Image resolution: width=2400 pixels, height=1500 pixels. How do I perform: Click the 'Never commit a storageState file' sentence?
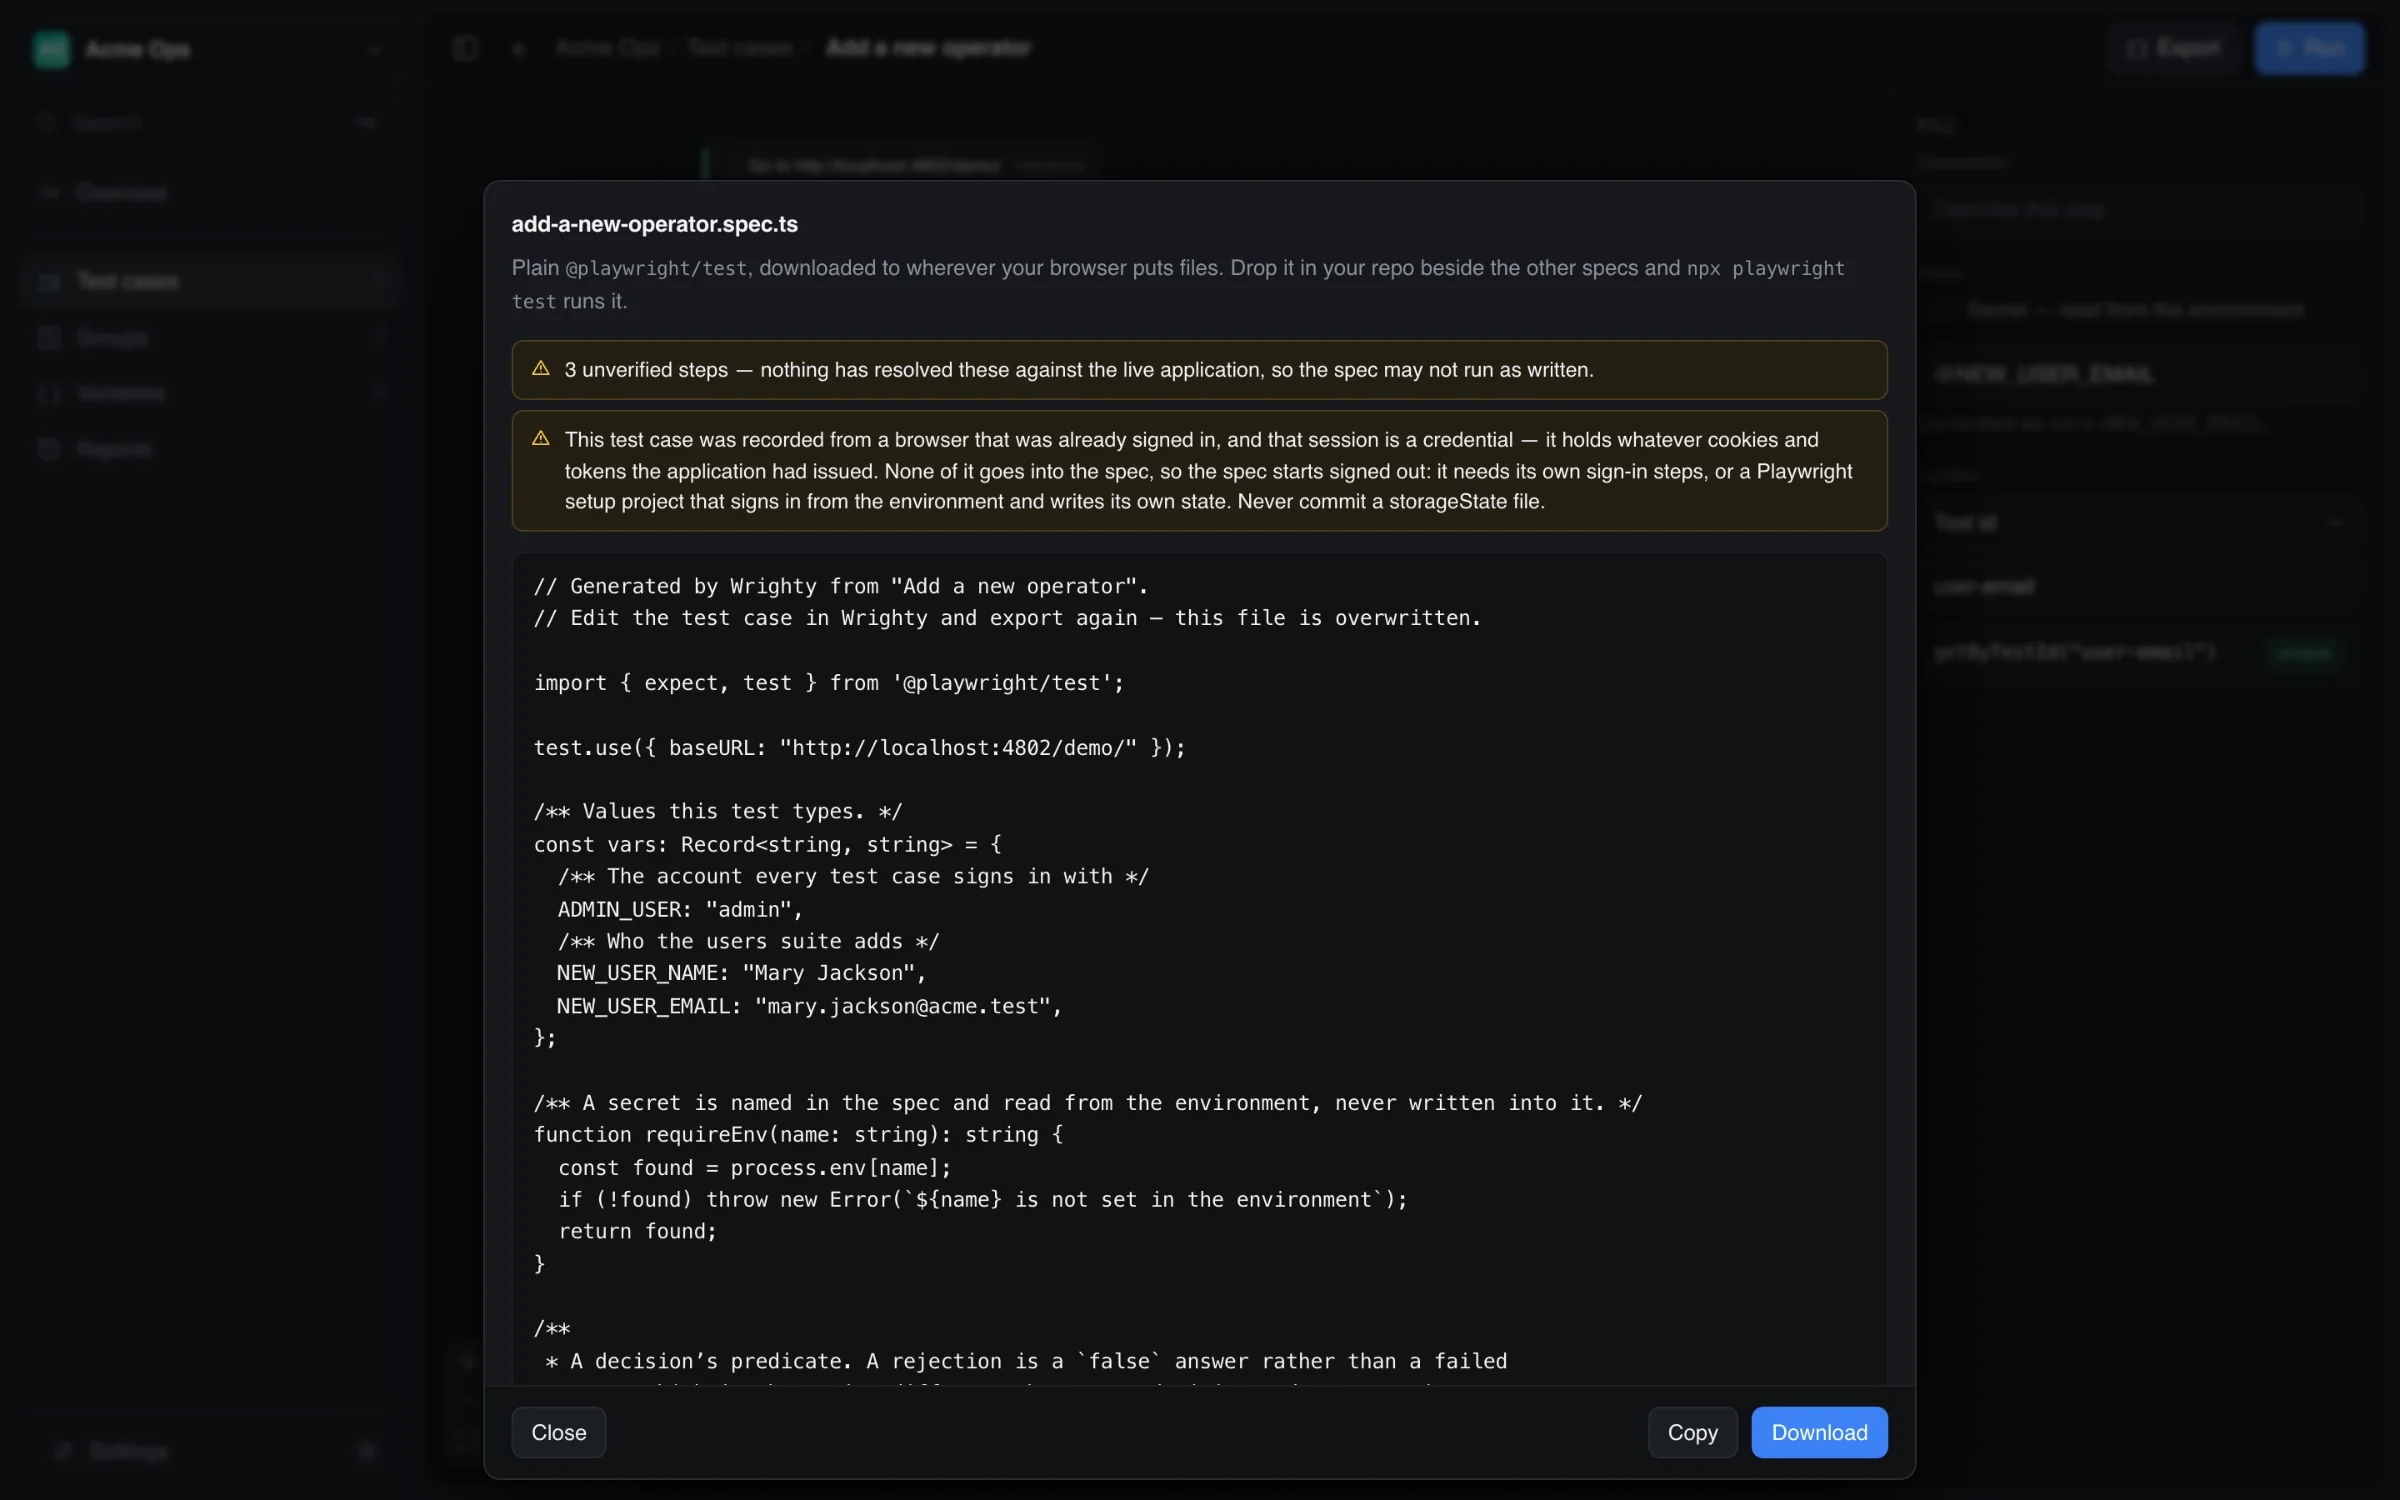[x=1391, y=502]
